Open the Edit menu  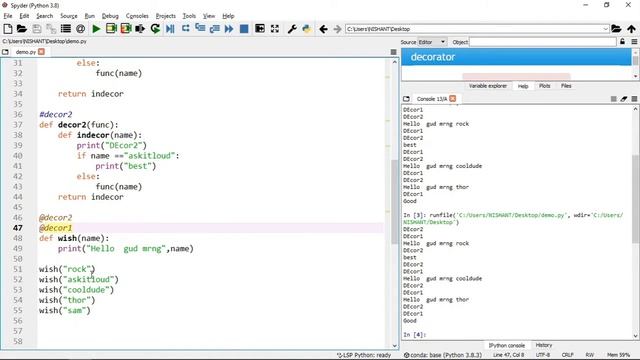coord(24,16)
